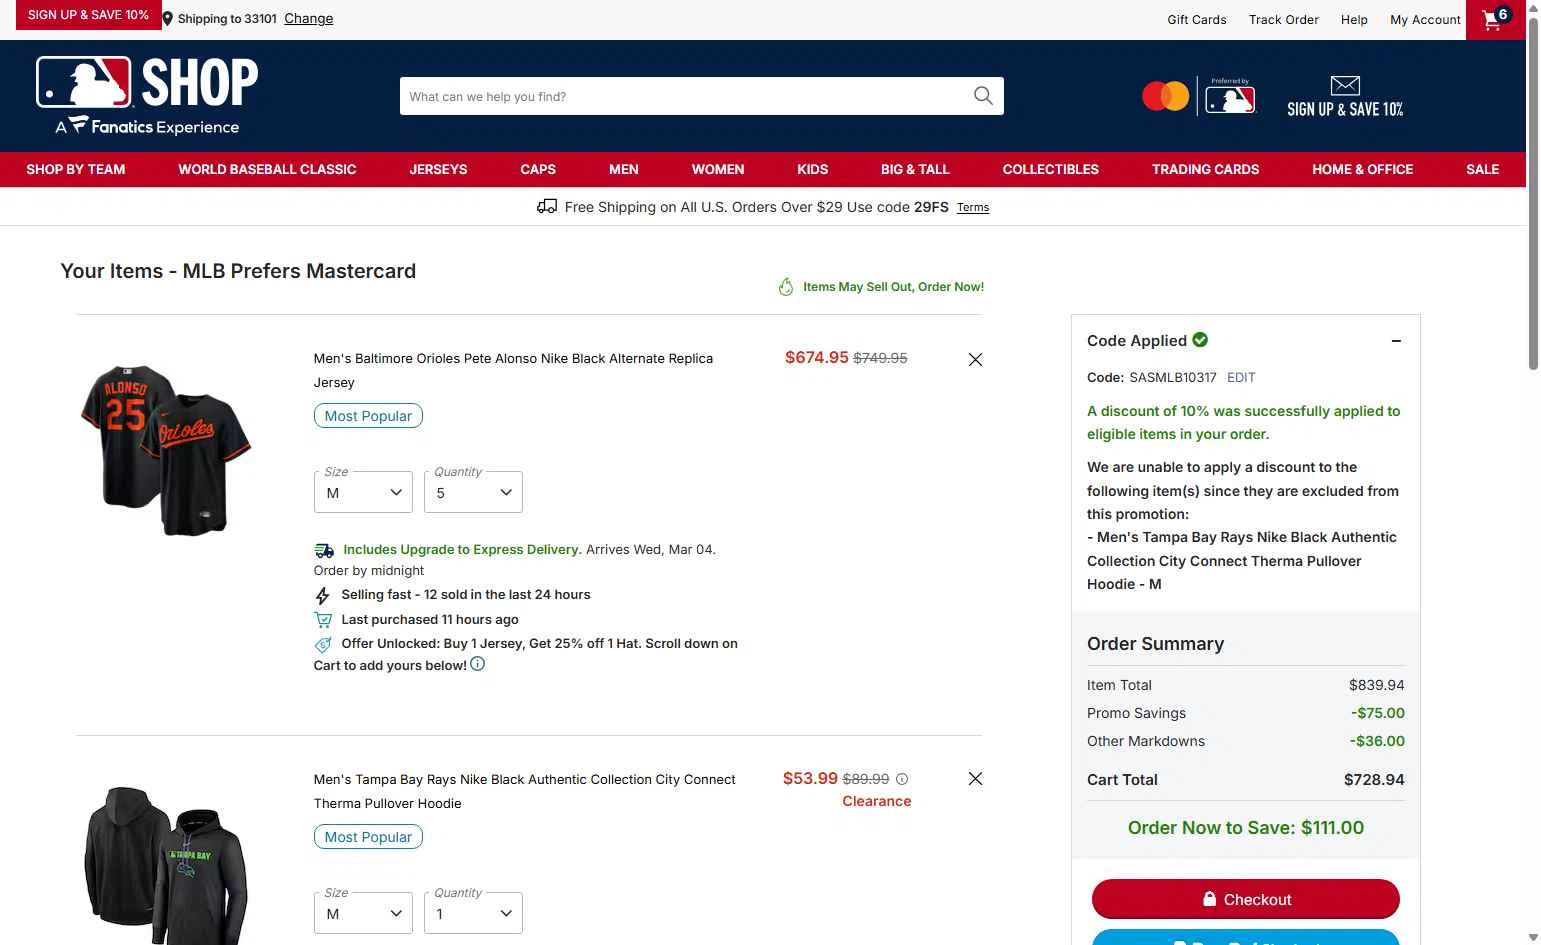Image resolution: width=1541 pixels, height=945 pixels.
Task: Open the Men menu
Action: 624,169
